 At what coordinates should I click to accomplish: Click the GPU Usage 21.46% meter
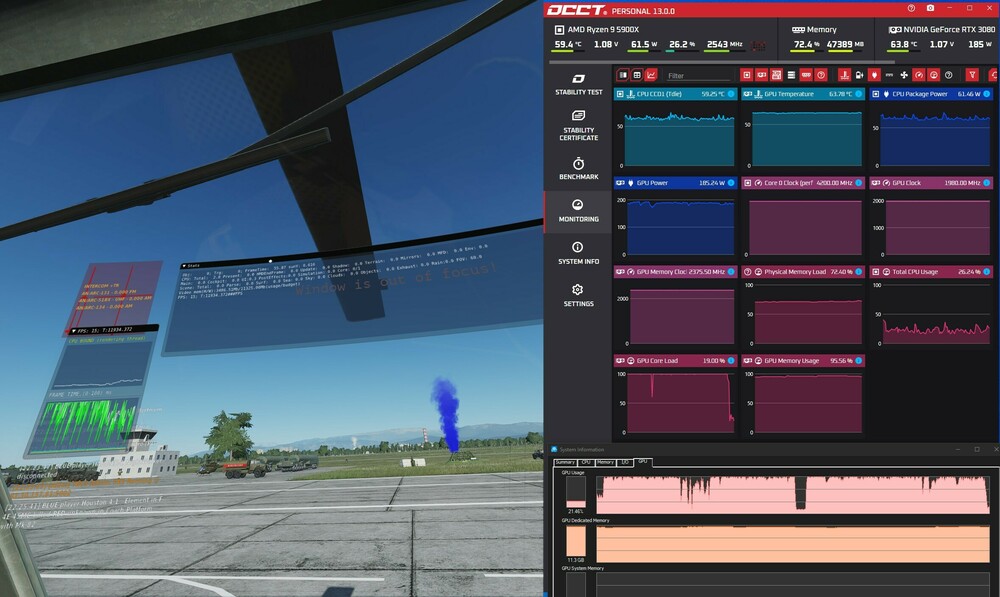tap(576, 492)
